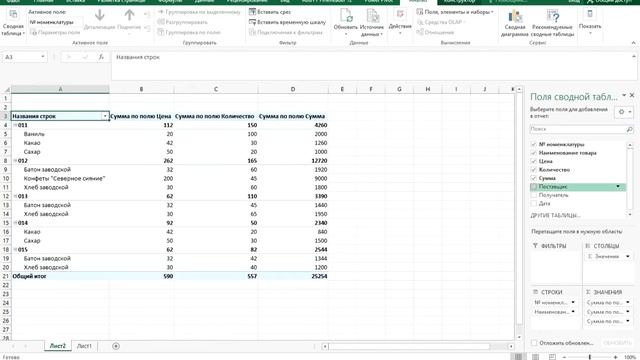Select the Общий итог cell
Screen dimensions: 640x360
[60, 276]
